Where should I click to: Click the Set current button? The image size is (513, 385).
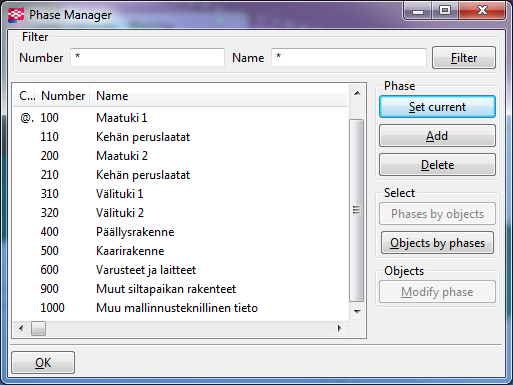click(x=437, y=107)
